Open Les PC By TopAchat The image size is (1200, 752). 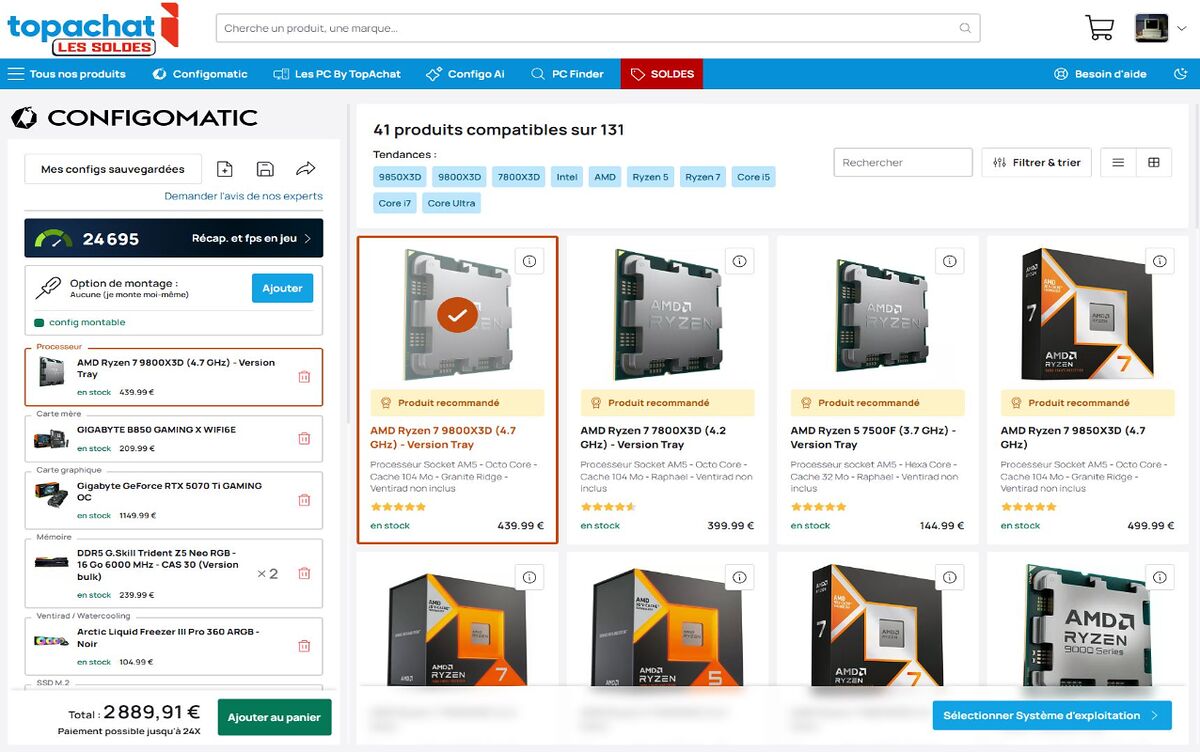coord(337,74)
